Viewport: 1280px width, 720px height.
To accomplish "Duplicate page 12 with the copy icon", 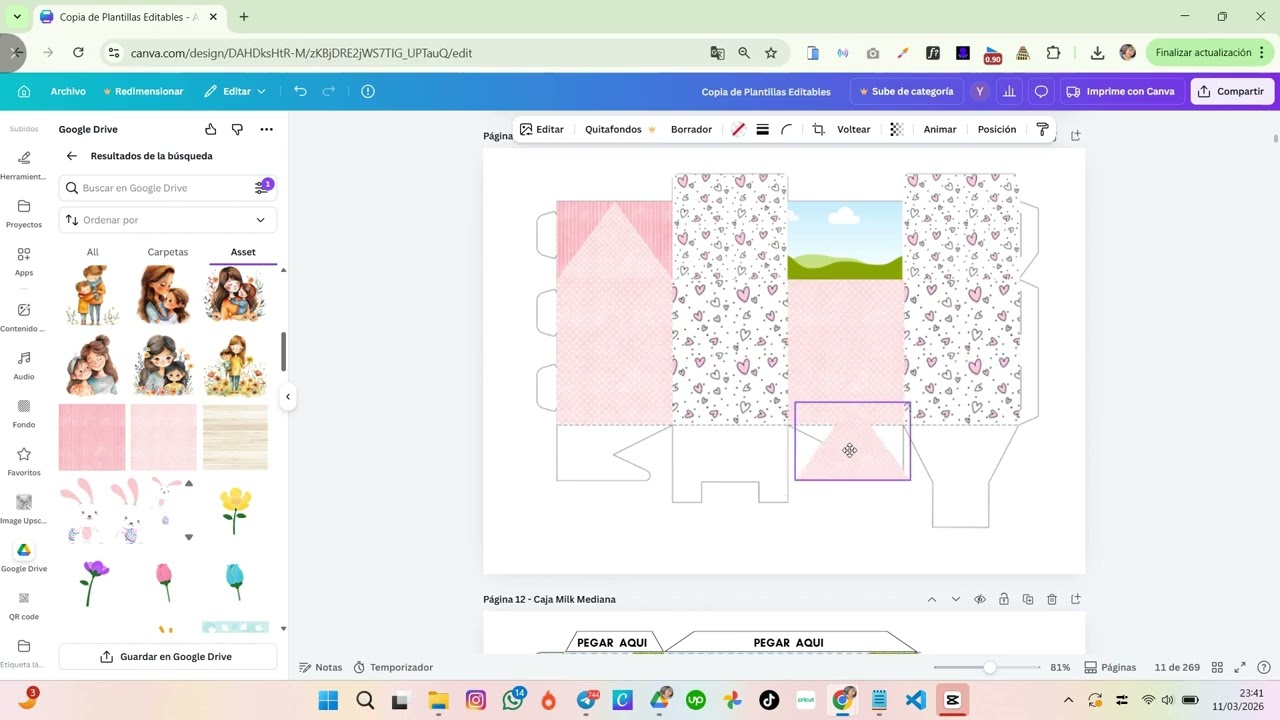I will [1028, 599].
